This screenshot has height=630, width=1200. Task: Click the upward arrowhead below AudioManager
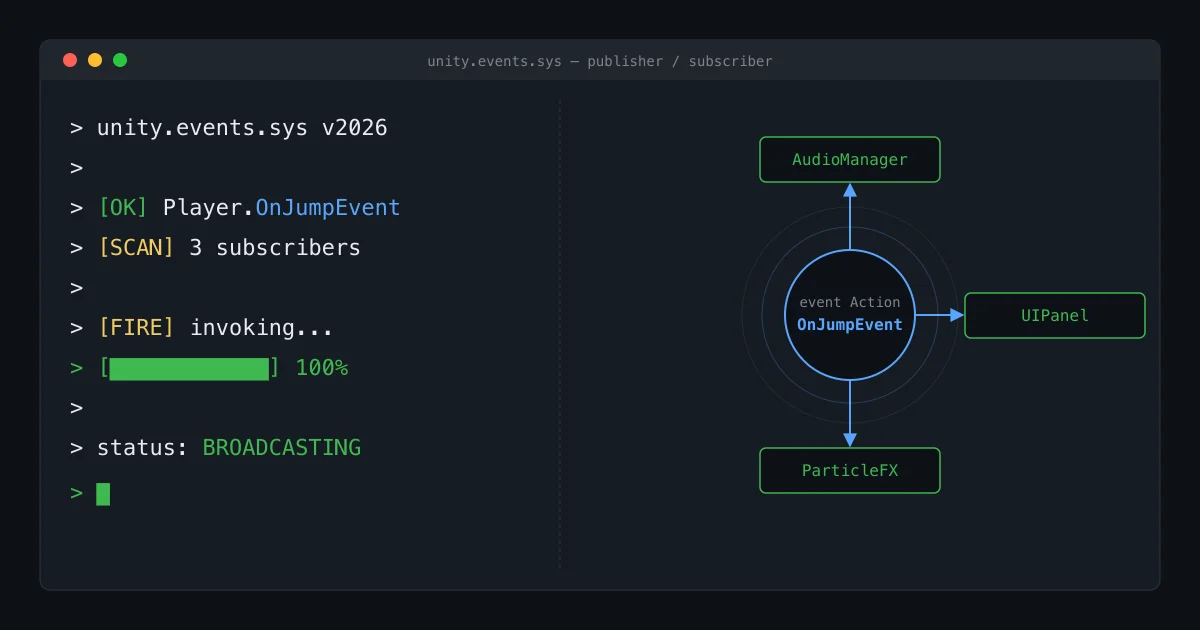tap(850, 190)
